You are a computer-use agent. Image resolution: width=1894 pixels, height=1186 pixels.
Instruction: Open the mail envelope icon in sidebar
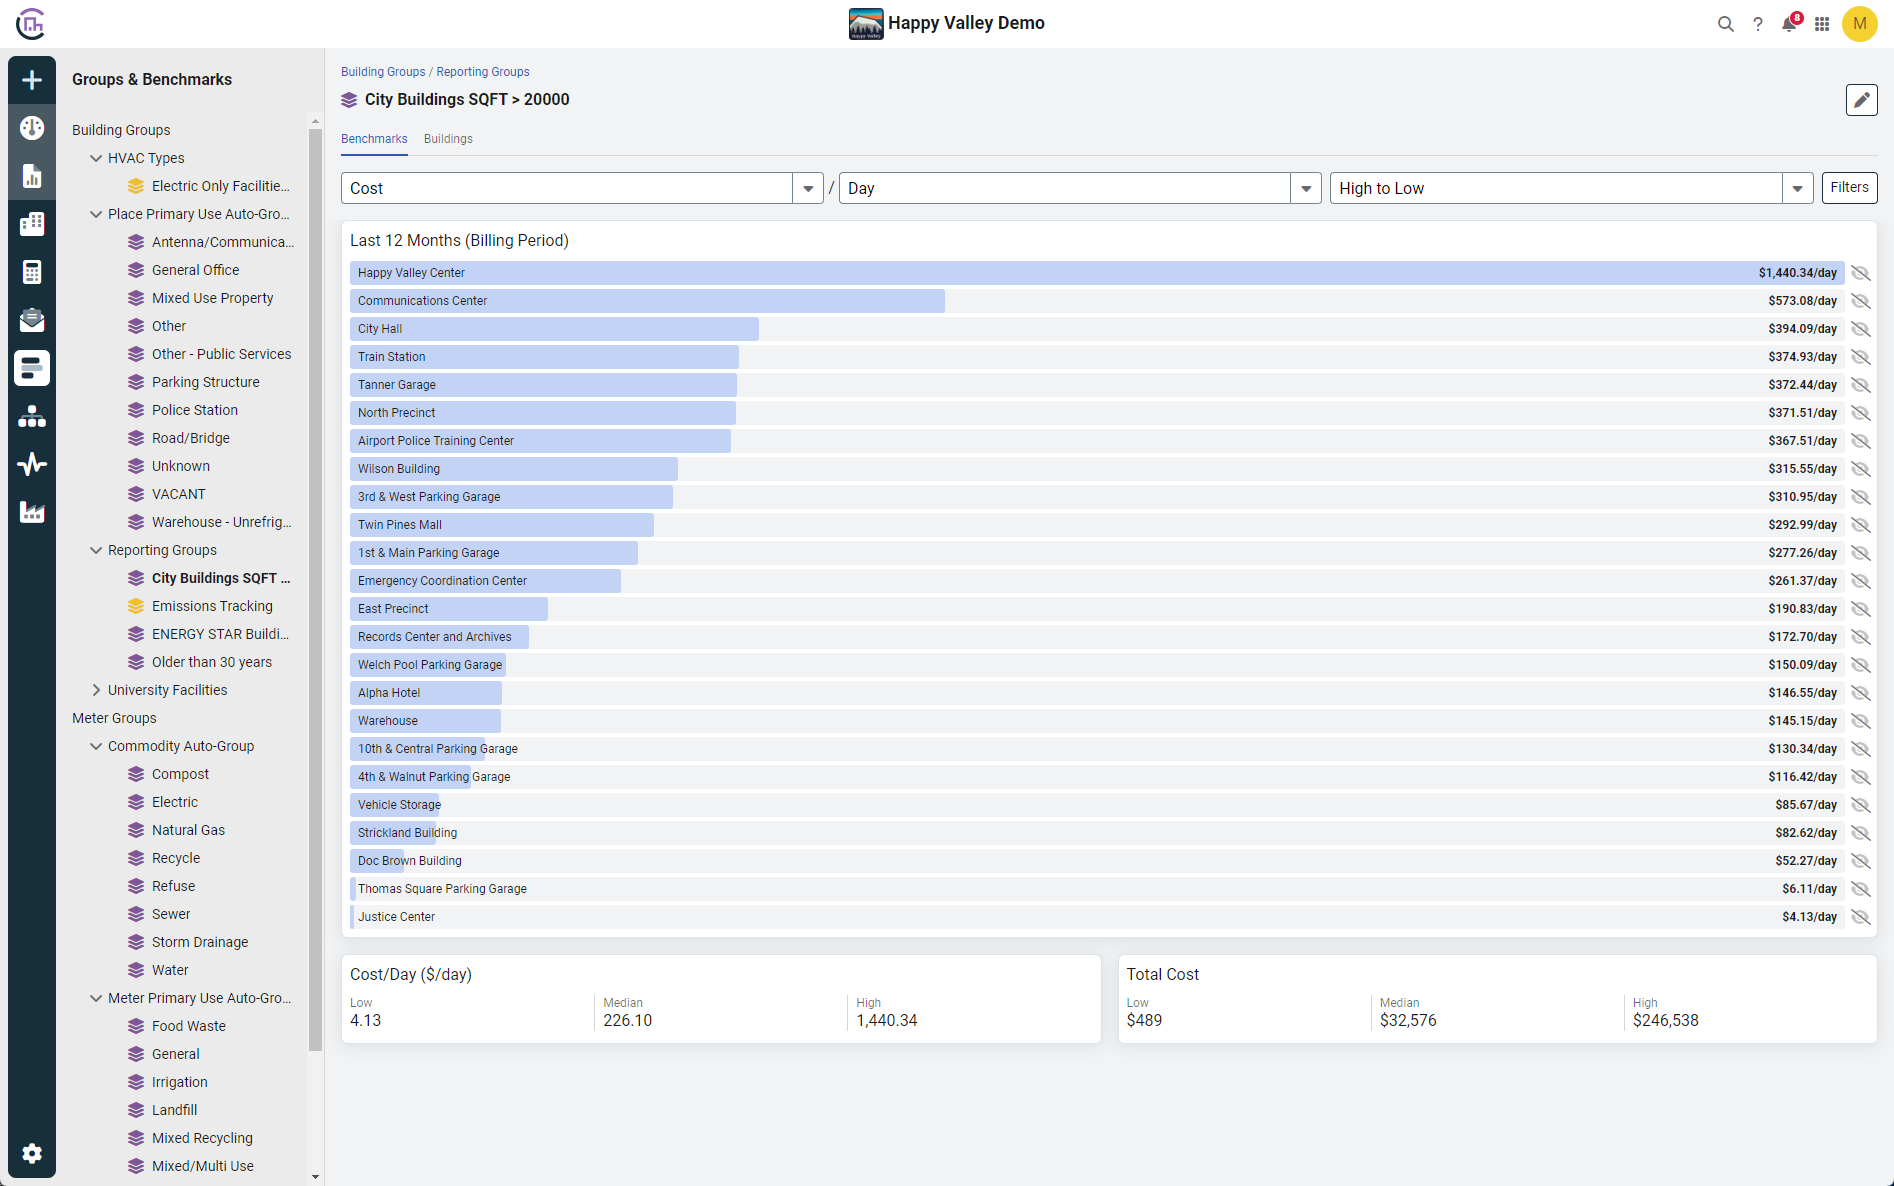(x=31, y=320)
